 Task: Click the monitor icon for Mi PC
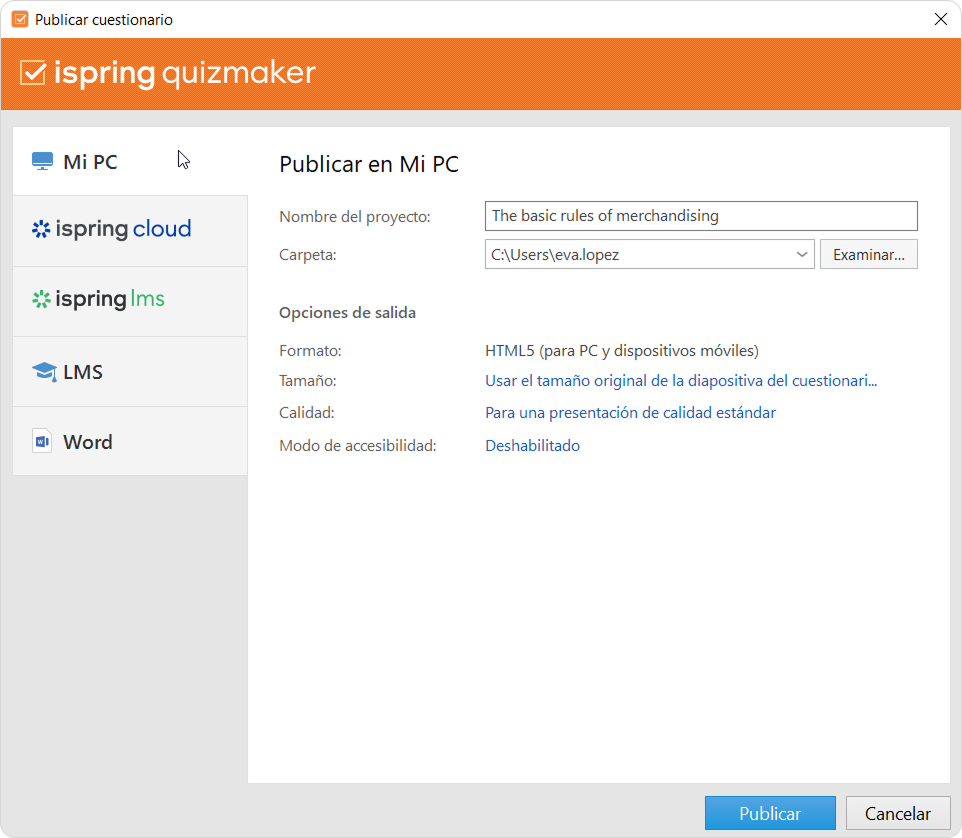pos(42,162)
